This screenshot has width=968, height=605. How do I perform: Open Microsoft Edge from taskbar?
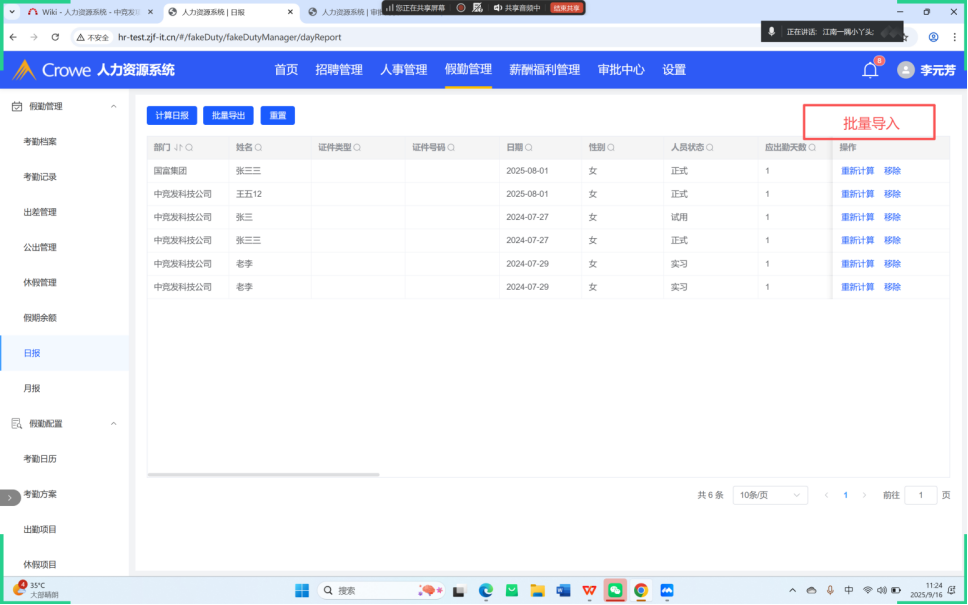(x=486, y=591)
